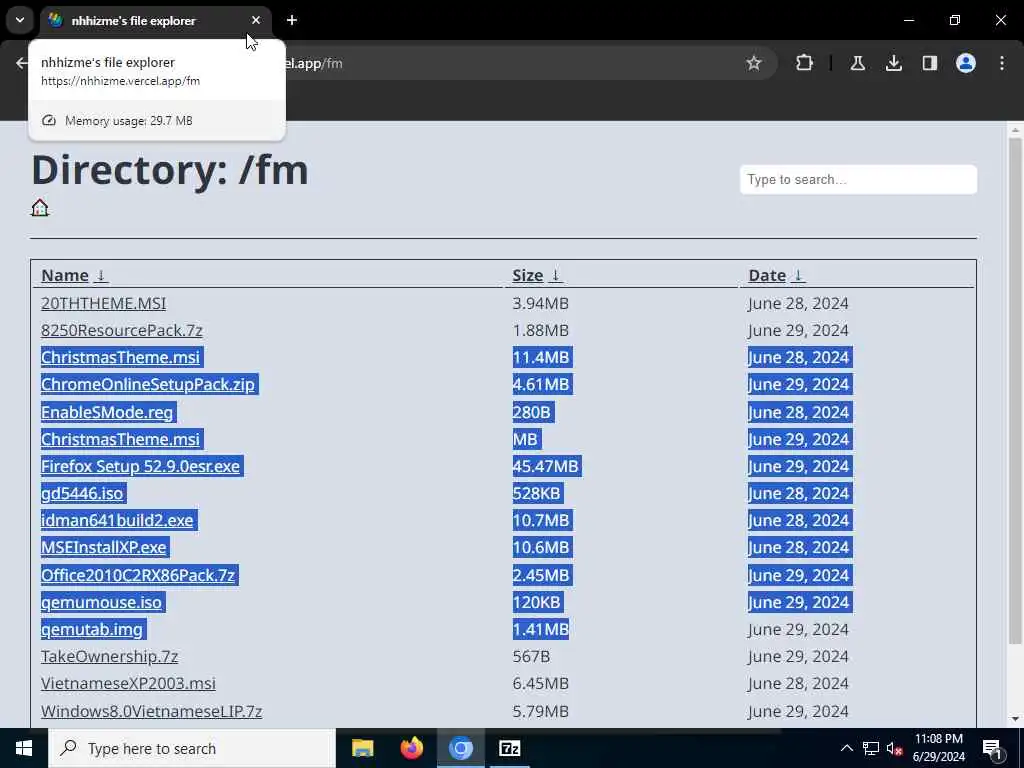Open the Chrome extensions puzzle icon

pos(805,63)
